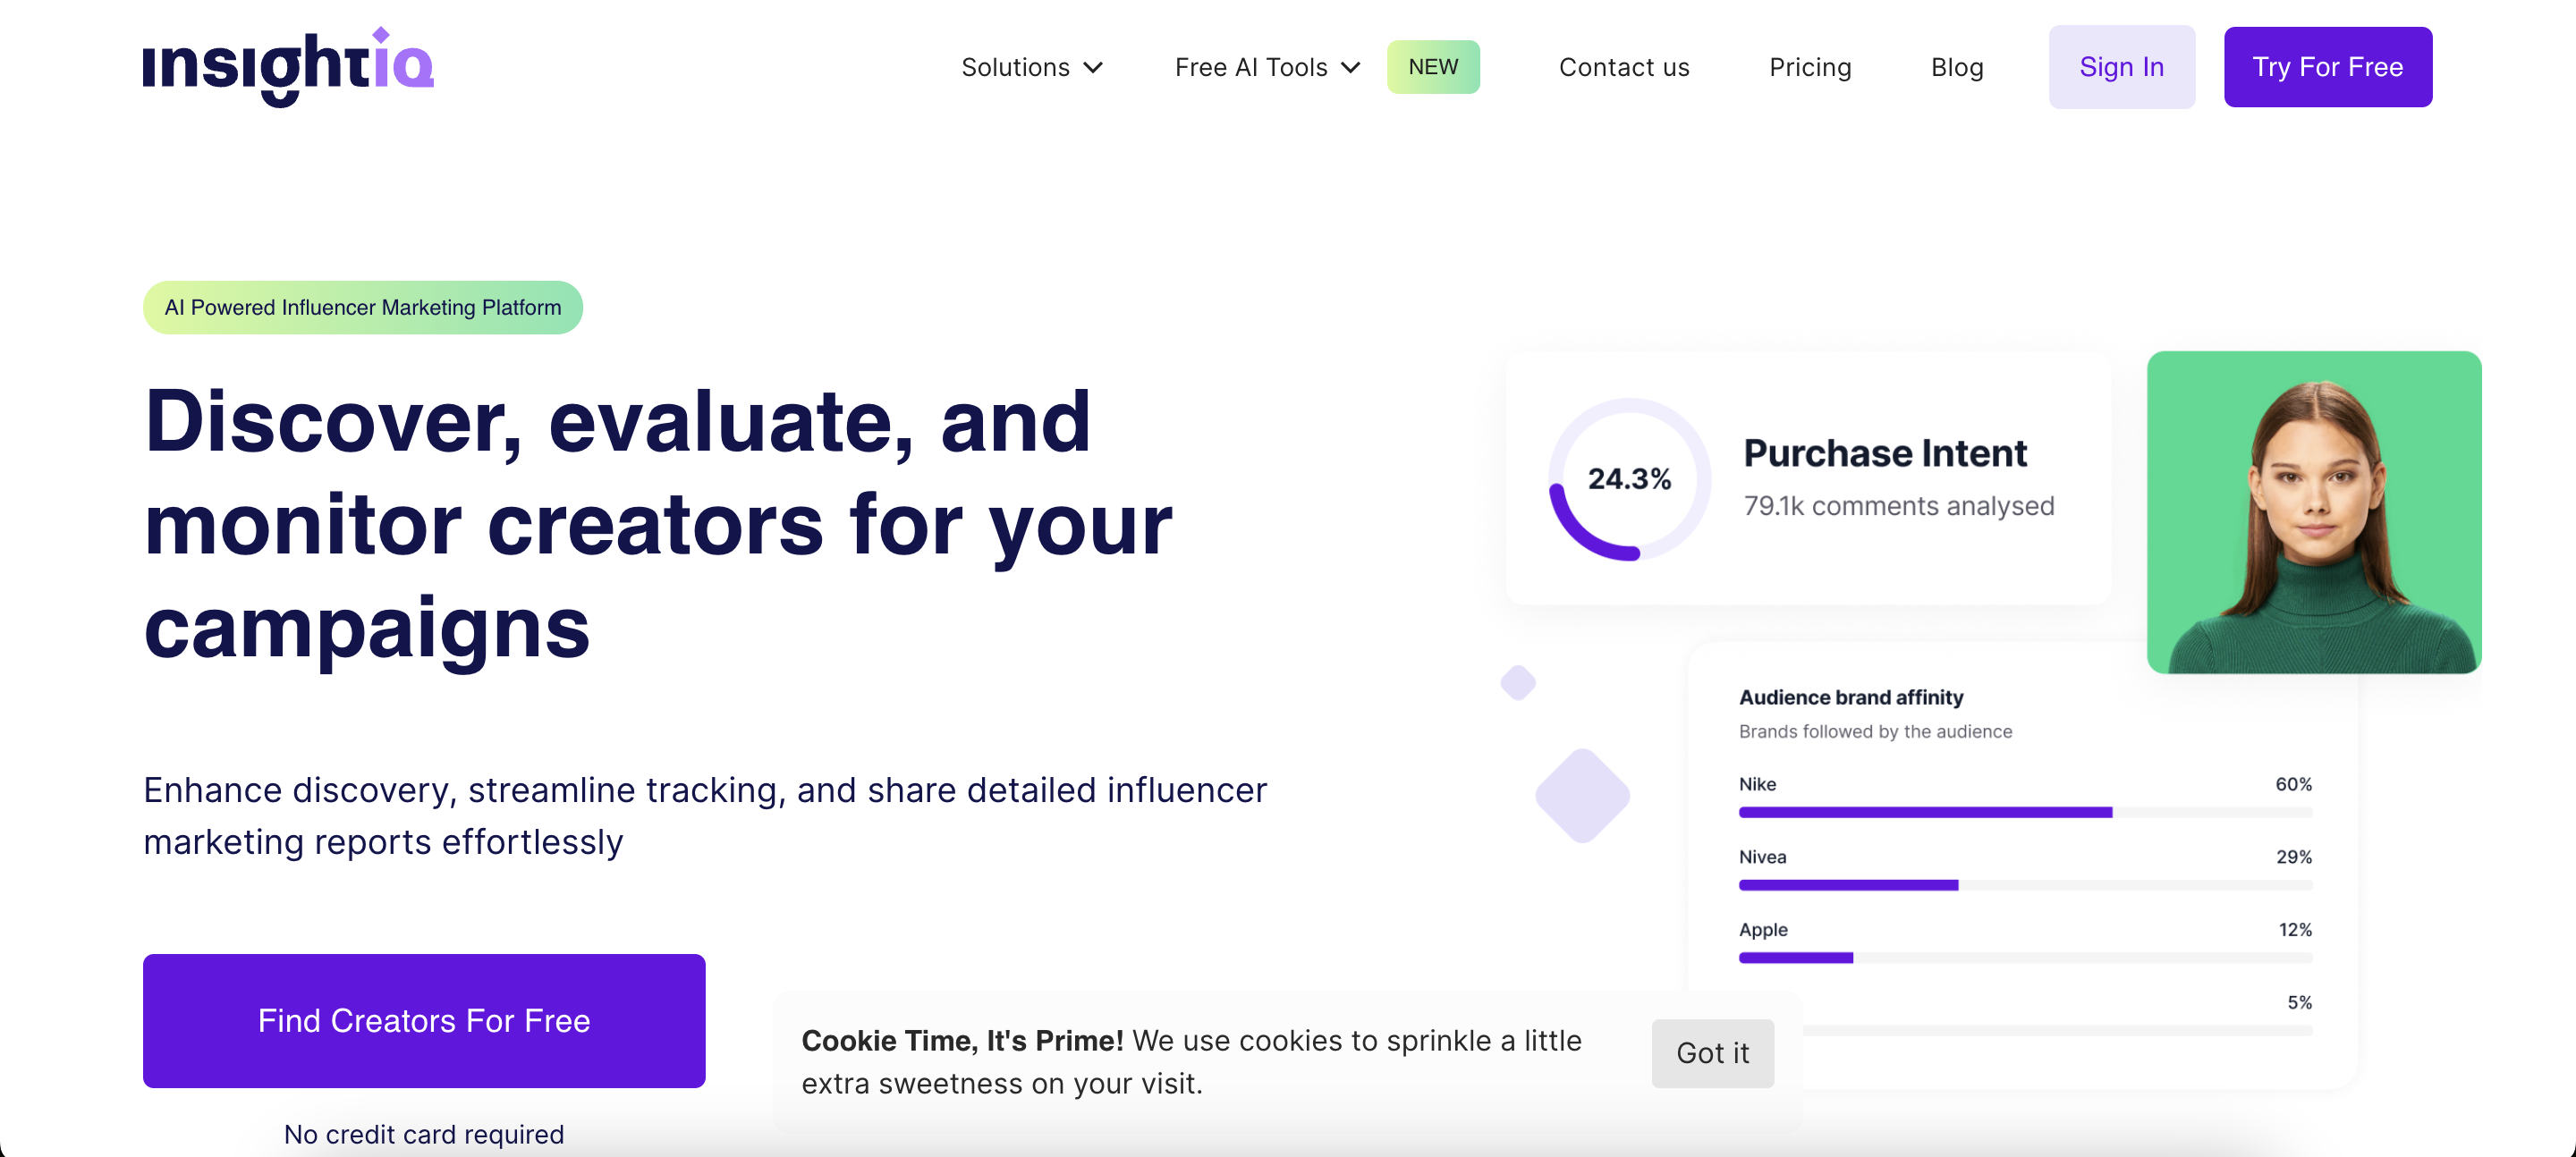
Task: Open the Solutions menu
Action: pos(1015,67)
